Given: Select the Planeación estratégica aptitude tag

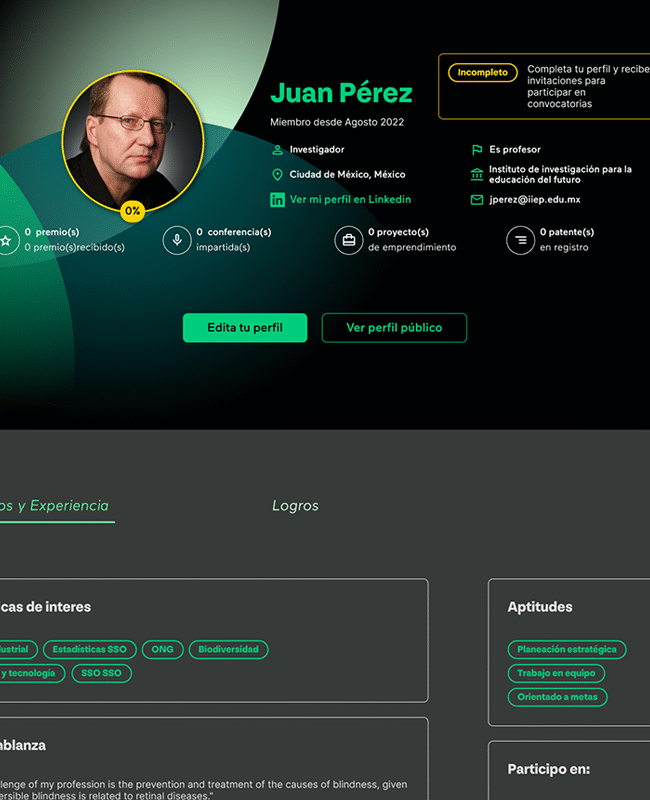Looking at the screenshot, I should tap(567, 649).
